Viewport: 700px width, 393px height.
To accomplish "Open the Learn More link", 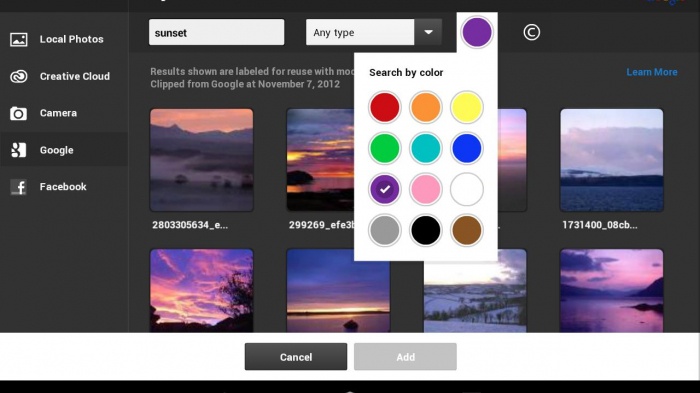I will tap(652, 72).
